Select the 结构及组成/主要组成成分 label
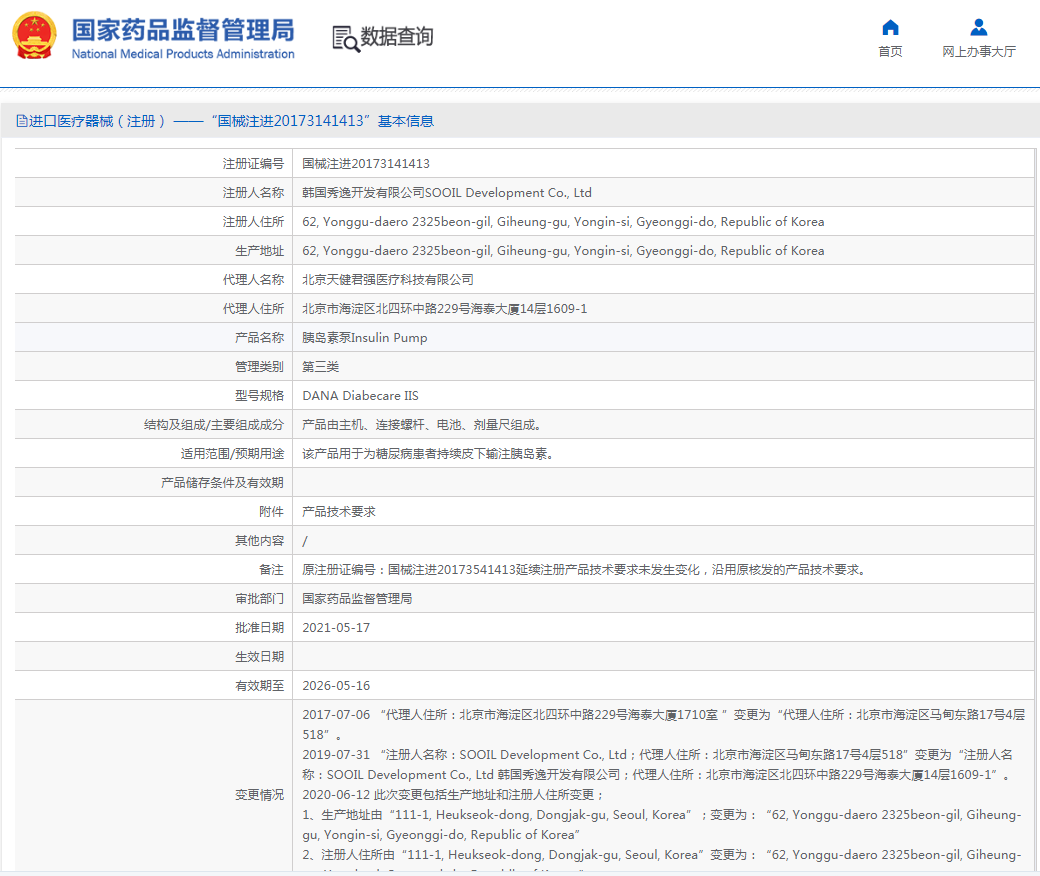Viewport: 1040px width, 876px height. pyautogui.click(x=214, y=425)
